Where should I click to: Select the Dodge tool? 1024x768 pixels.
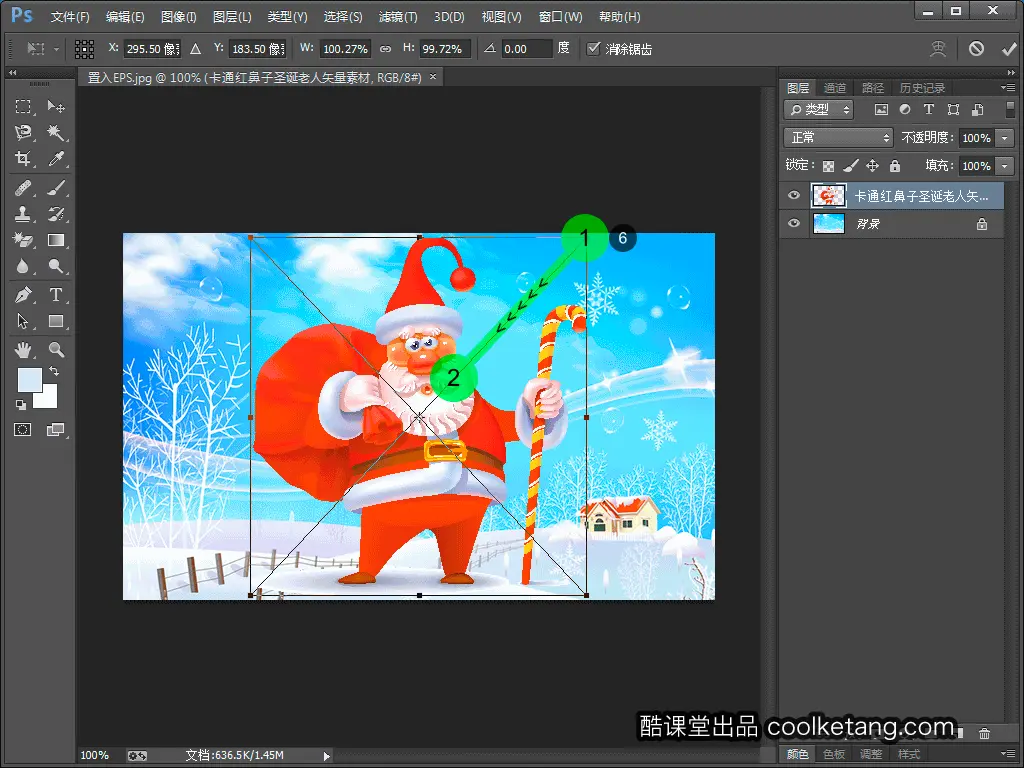click(x=56, y=266)
